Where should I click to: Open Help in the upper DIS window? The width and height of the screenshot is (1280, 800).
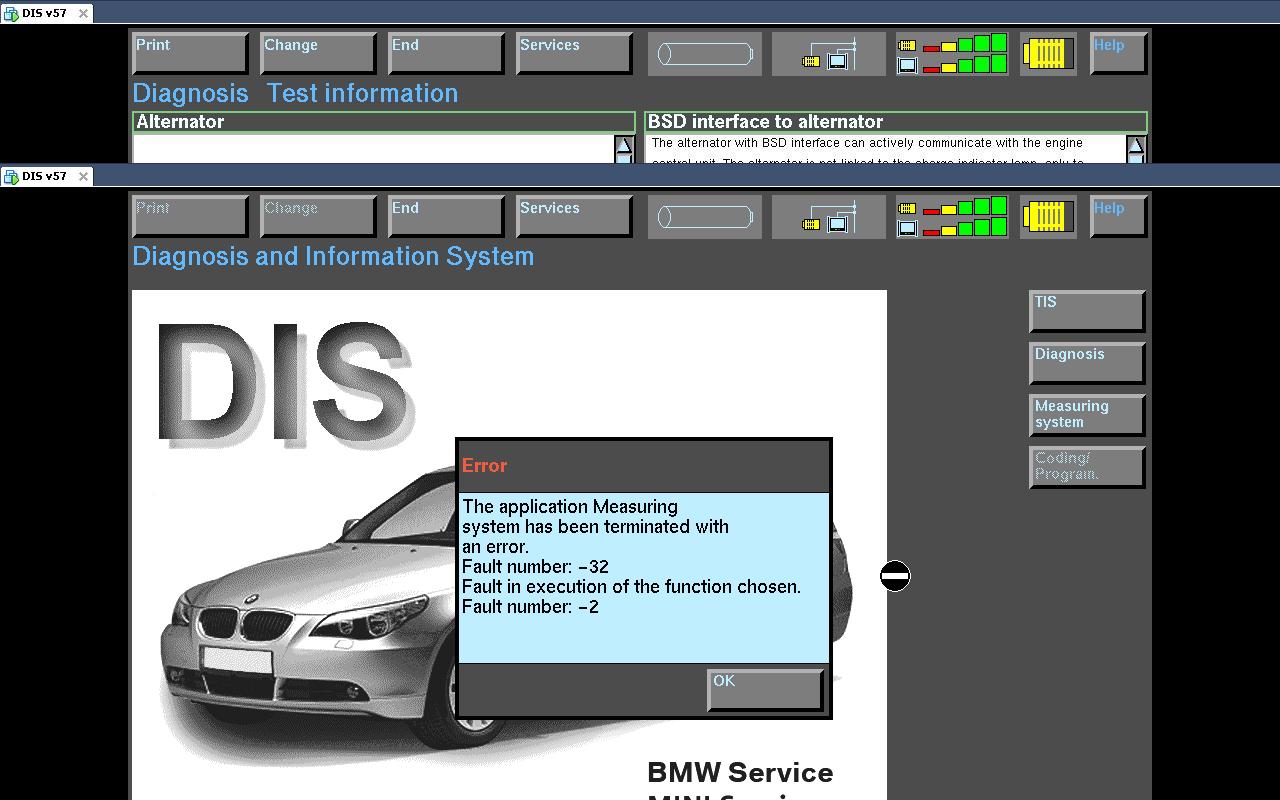tap(1118, 54)
